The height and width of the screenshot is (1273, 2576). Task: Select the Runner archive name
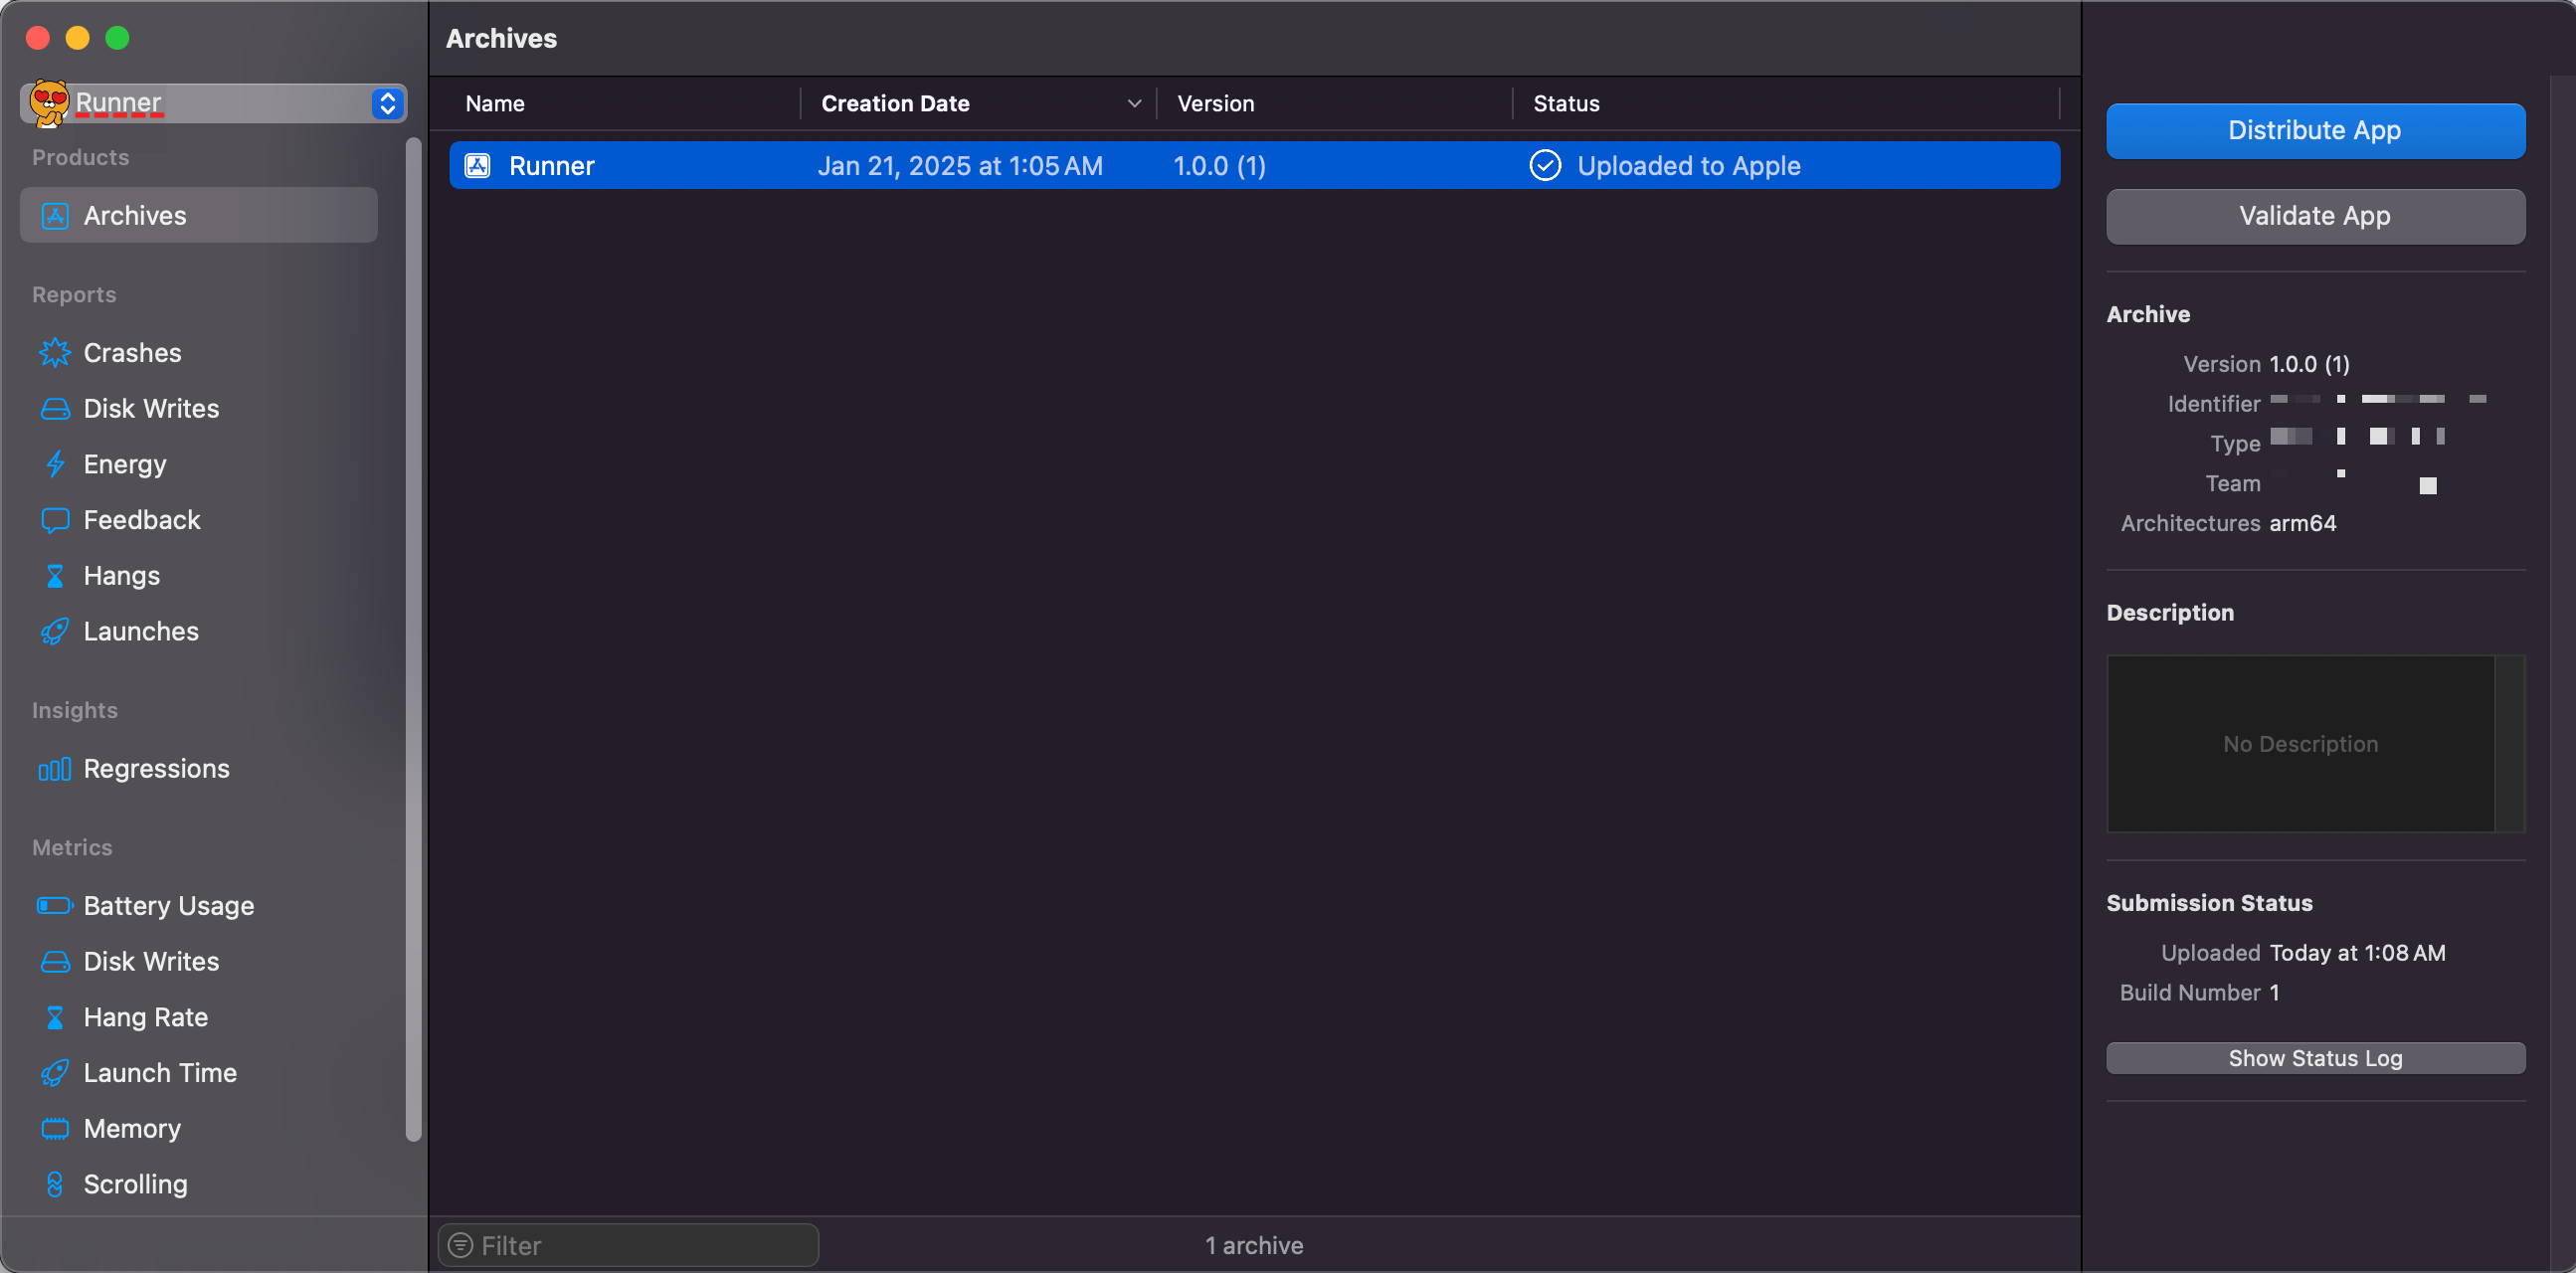coord(552,166)
